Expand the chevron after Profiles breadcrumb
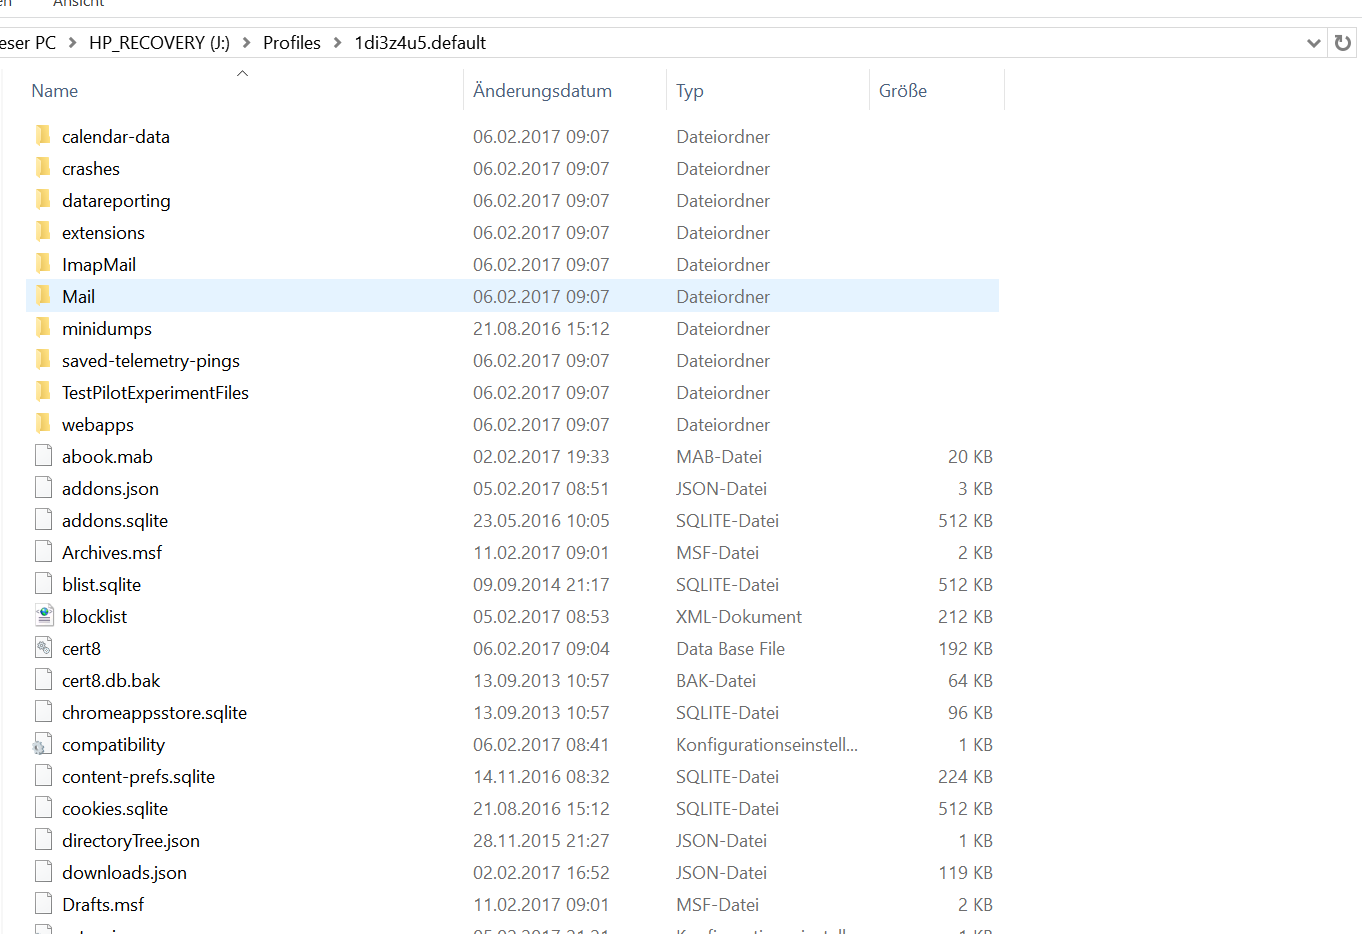1362x944 pixels. click(337, 43)
